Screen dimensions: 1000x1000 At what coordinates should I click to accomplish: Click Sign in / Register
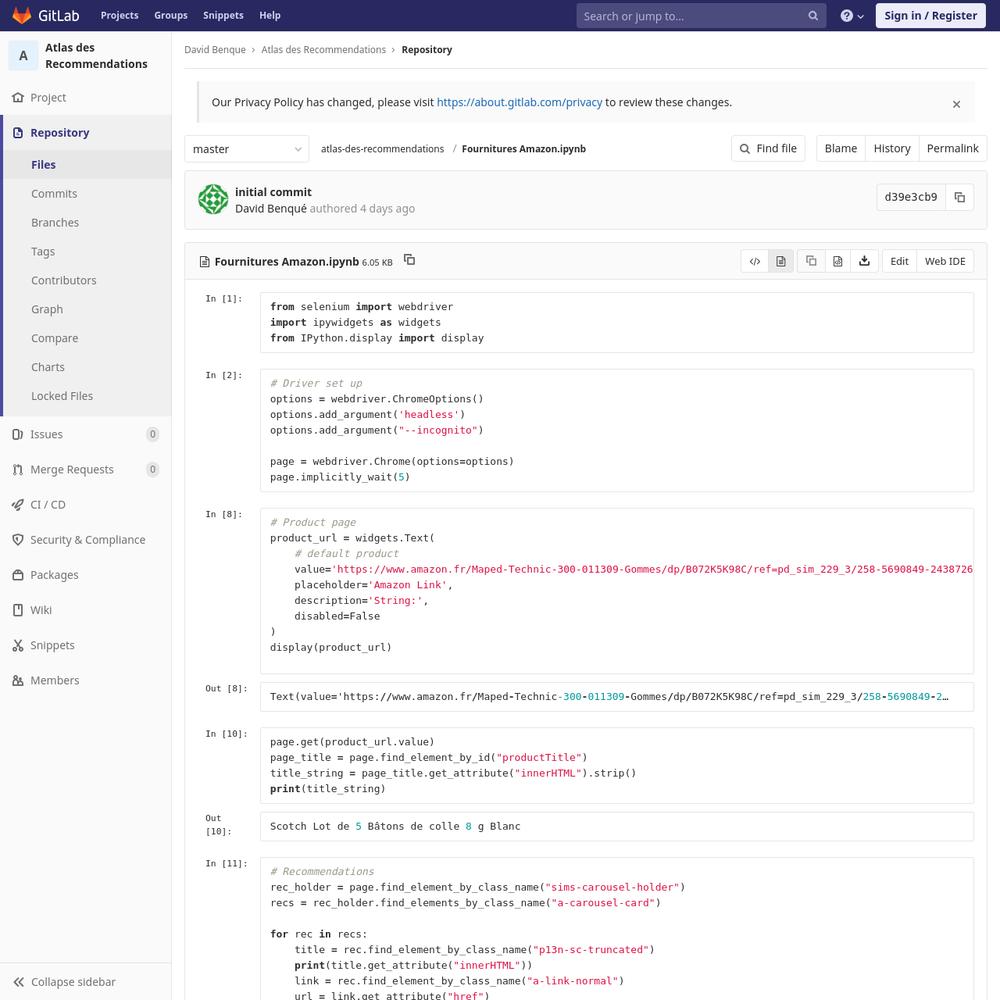pos(930,15)
